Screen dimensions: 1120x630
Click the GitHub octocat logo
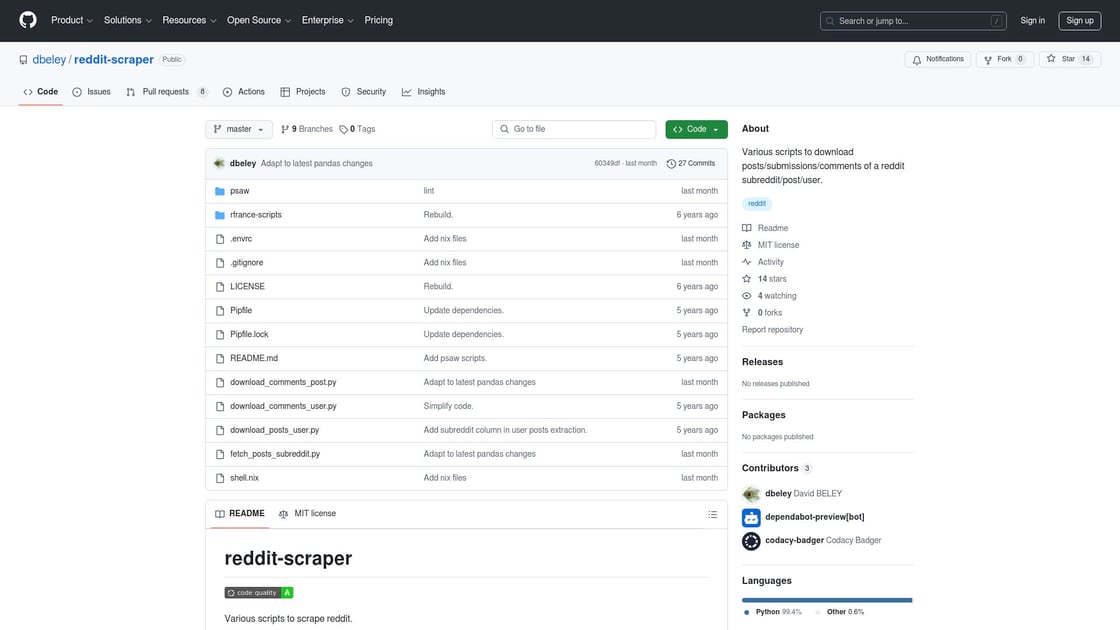point(28,20)
